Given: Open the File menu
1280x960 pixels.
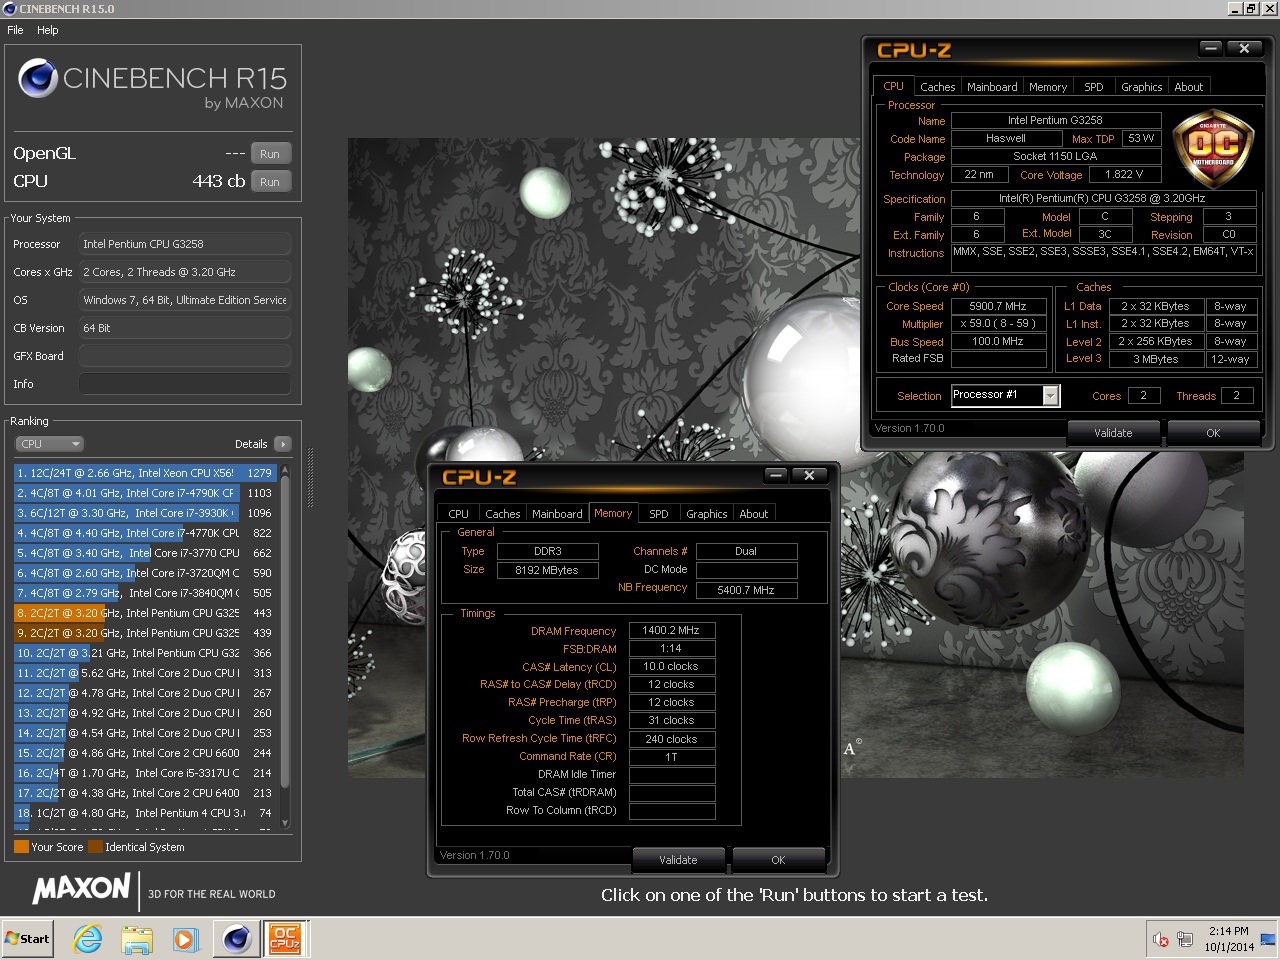Looking at the screenshot, I should coord(15,30).
